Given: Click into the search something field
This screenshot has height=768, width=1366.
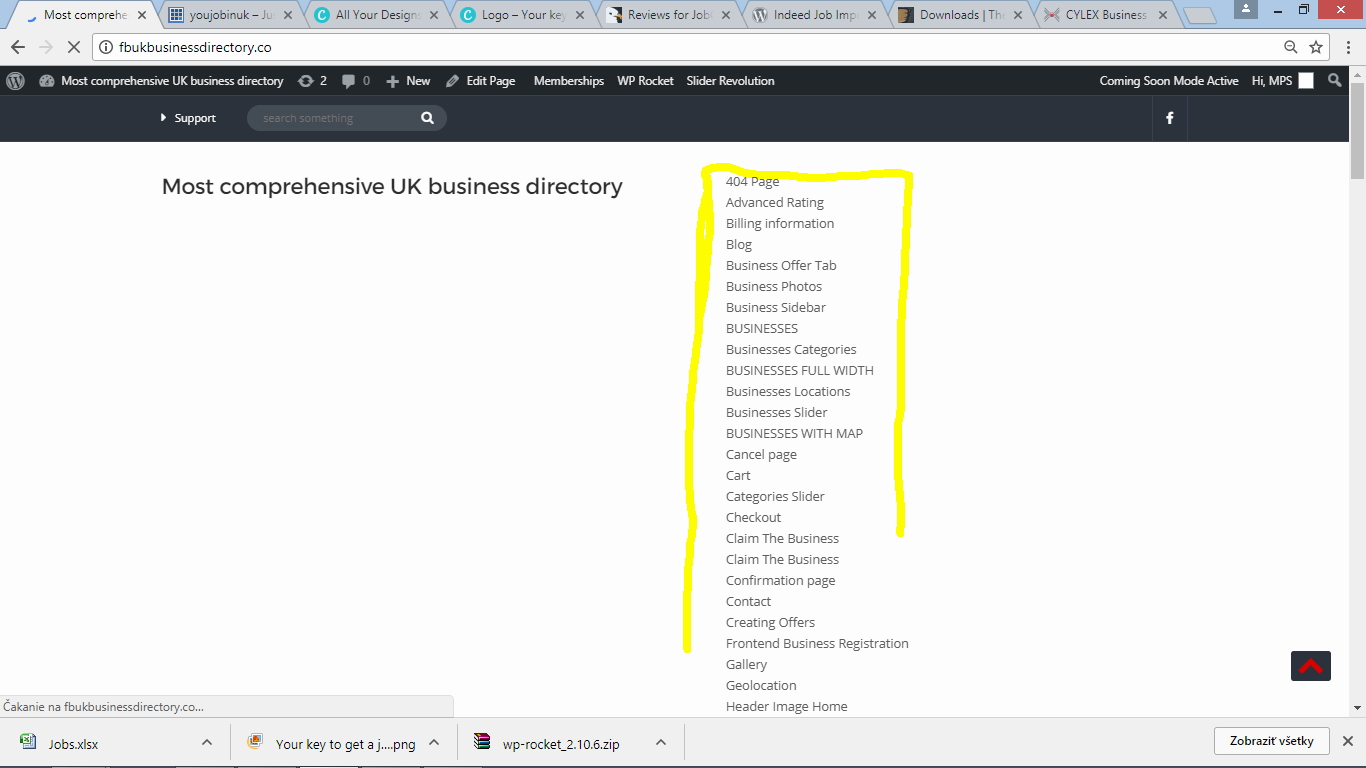Looking at the screenshot, I should (335, 118).
